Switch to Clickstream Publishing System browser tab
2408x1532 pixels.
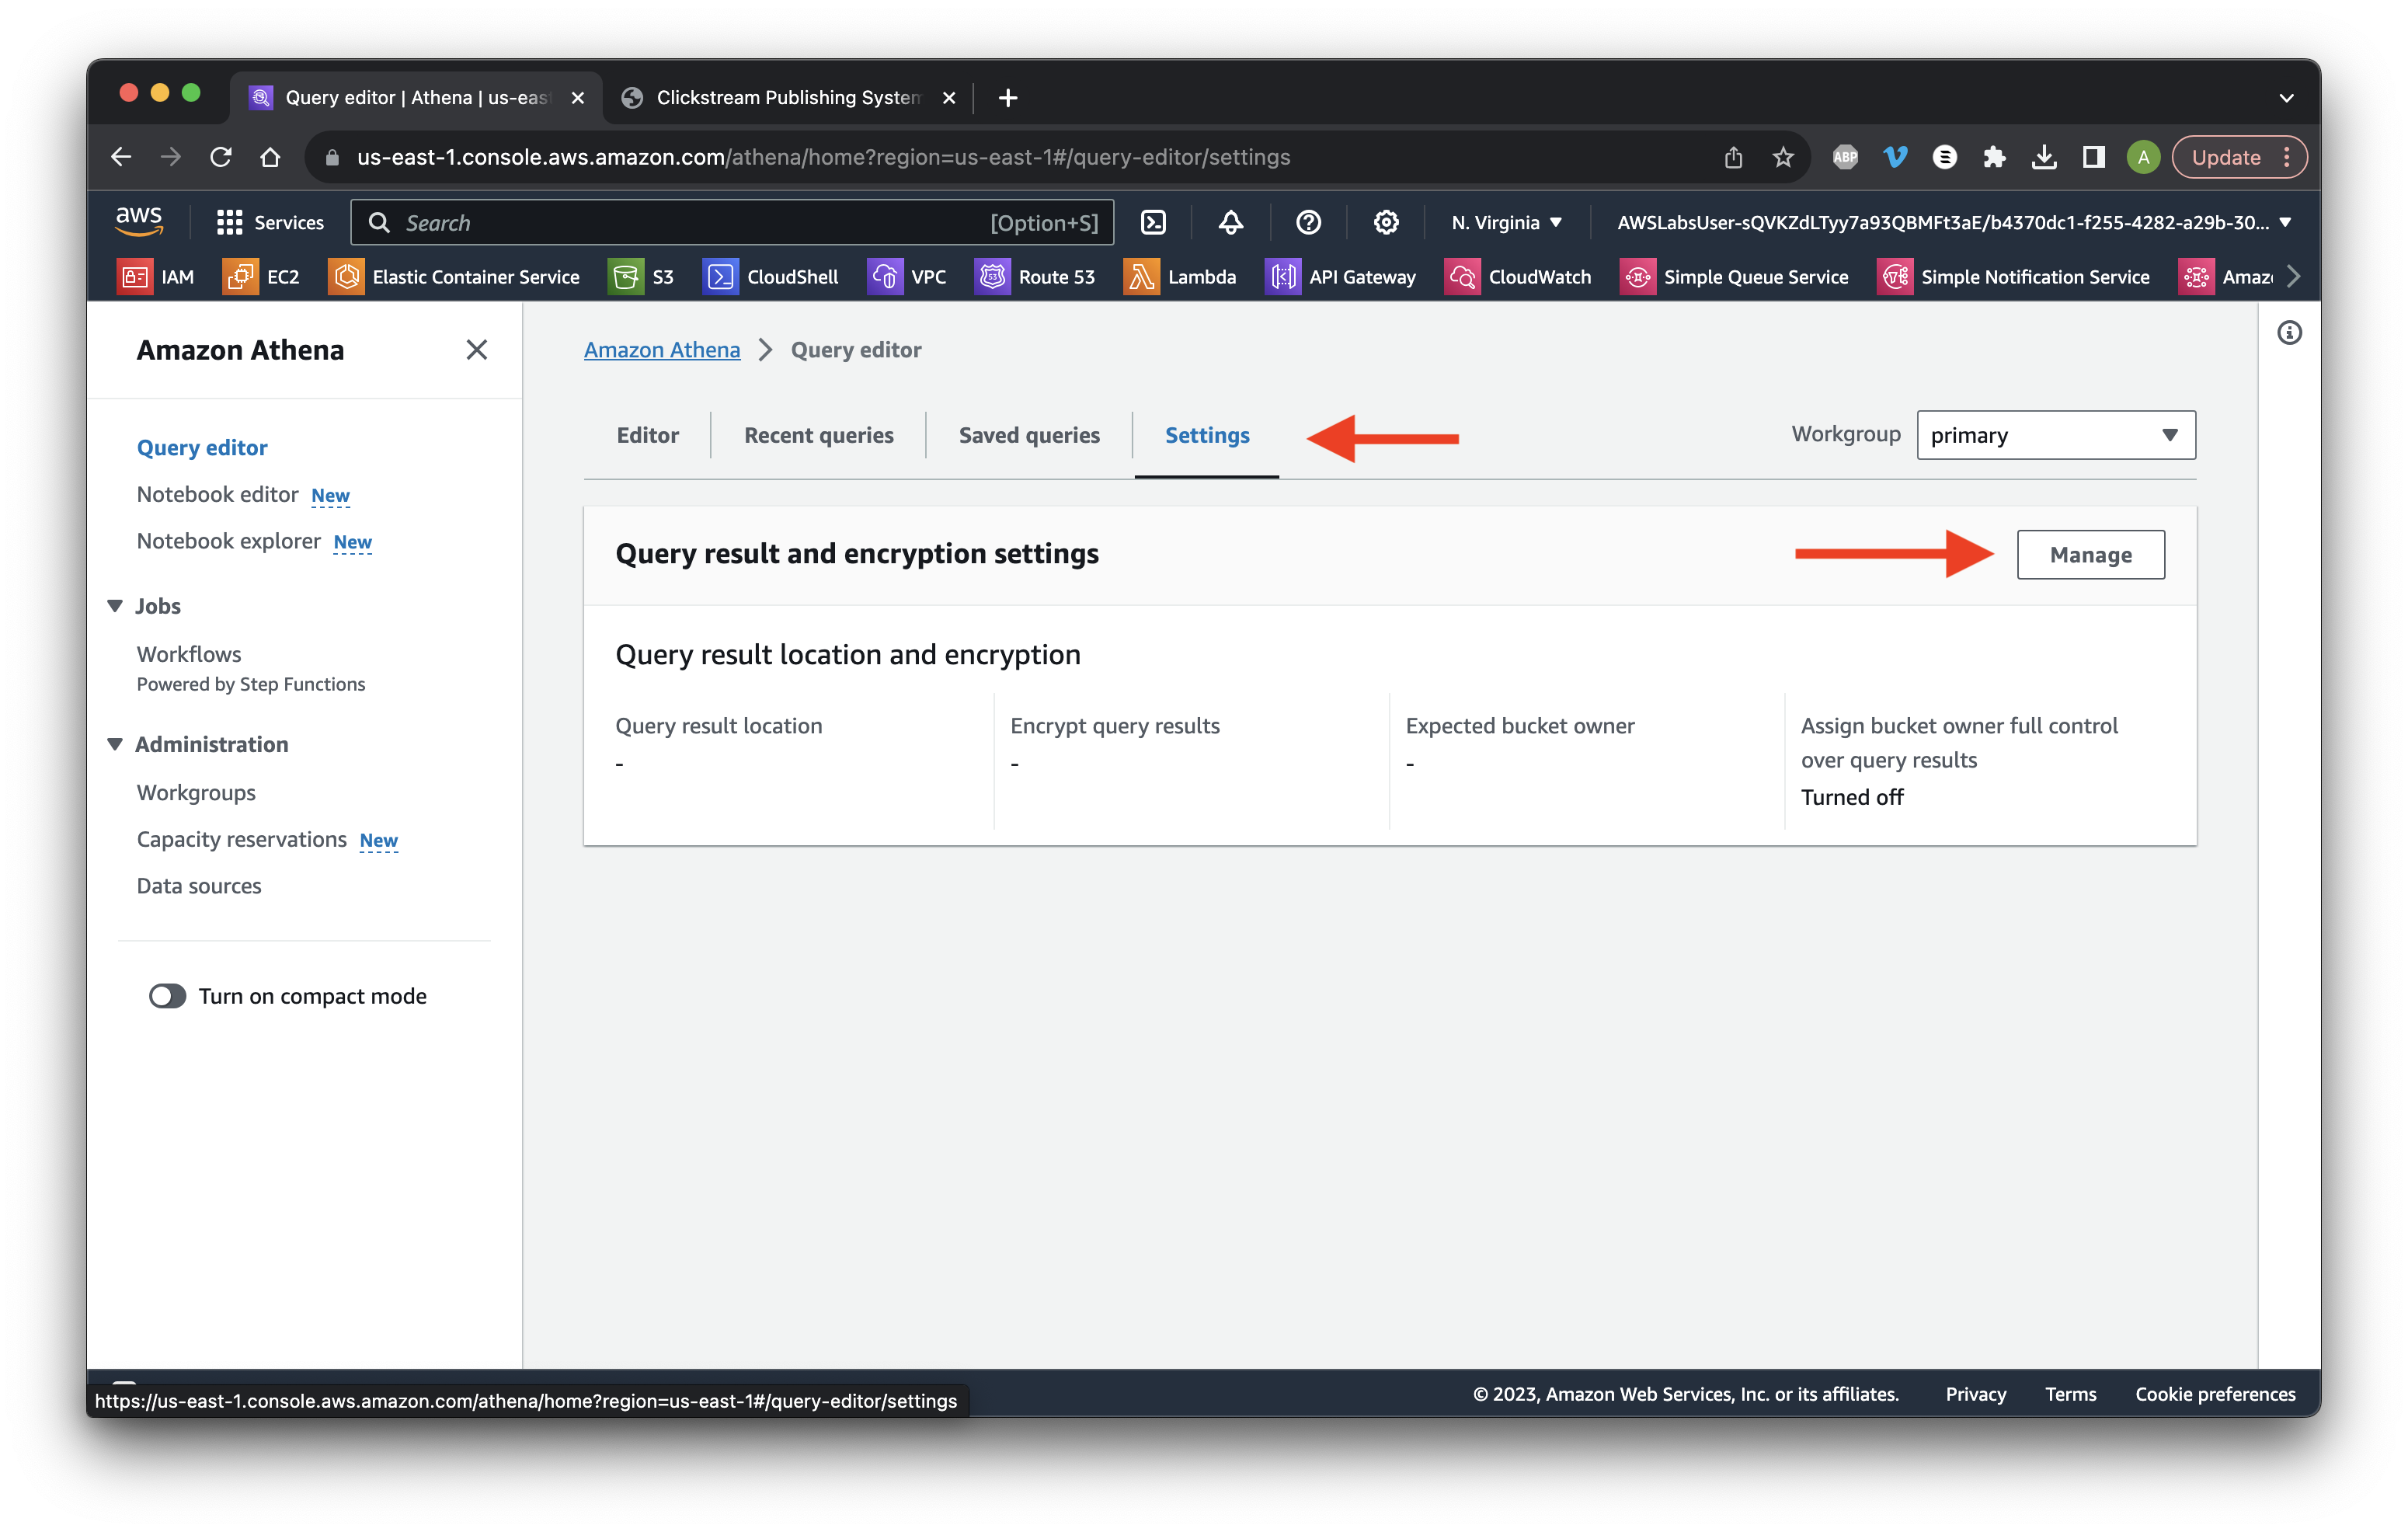click(787, 97)
